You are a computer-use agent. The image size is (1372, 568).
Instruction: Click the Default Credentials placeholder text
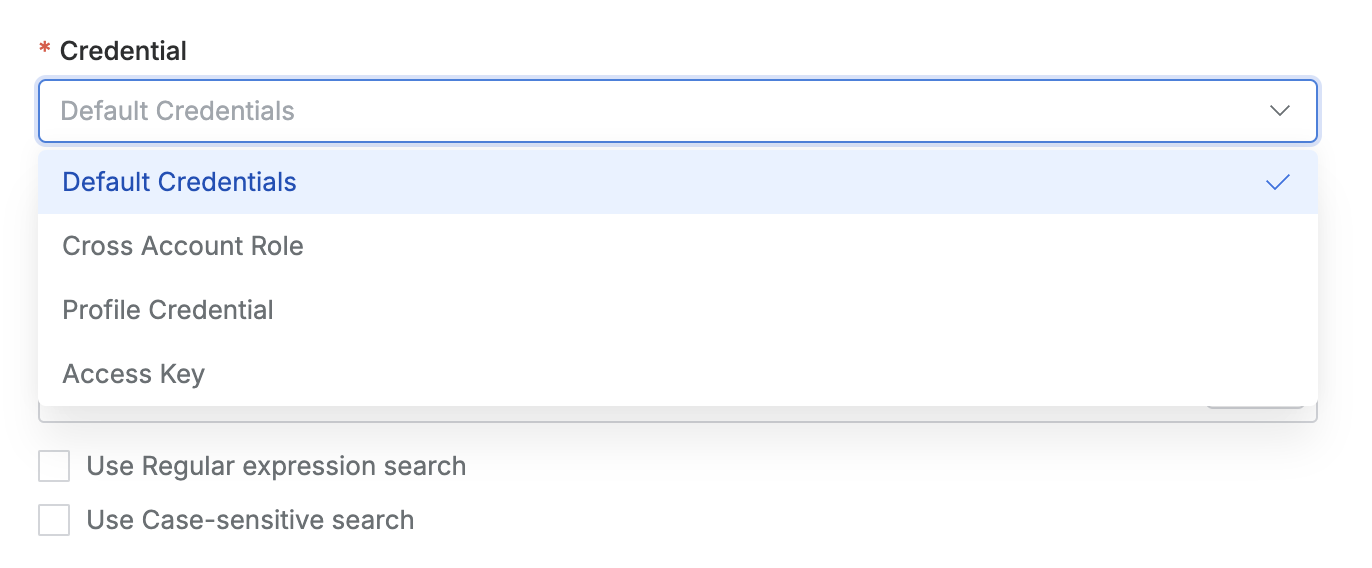178,110
